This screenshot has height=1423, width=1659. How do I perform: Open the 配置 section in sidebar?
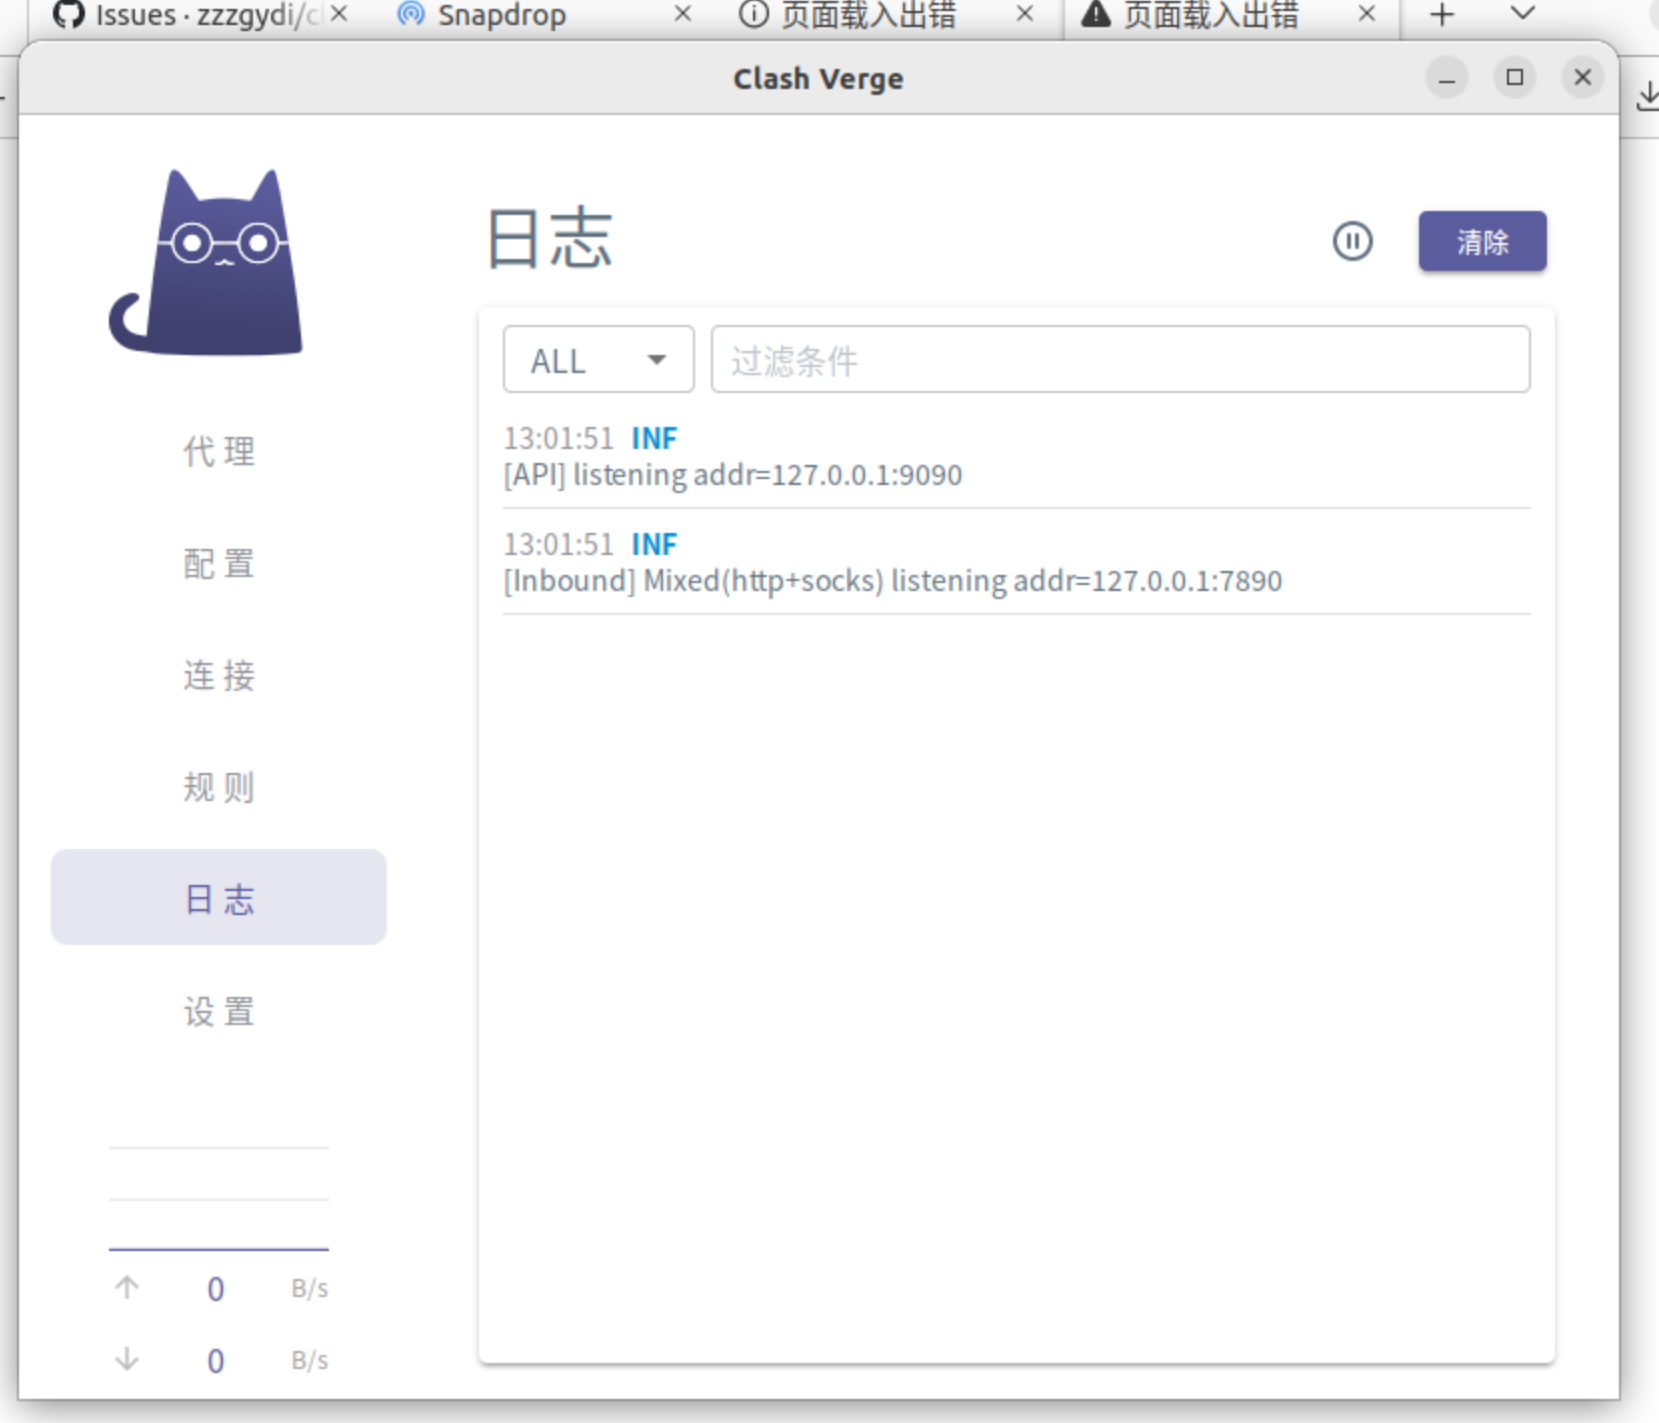coord(219,563)
